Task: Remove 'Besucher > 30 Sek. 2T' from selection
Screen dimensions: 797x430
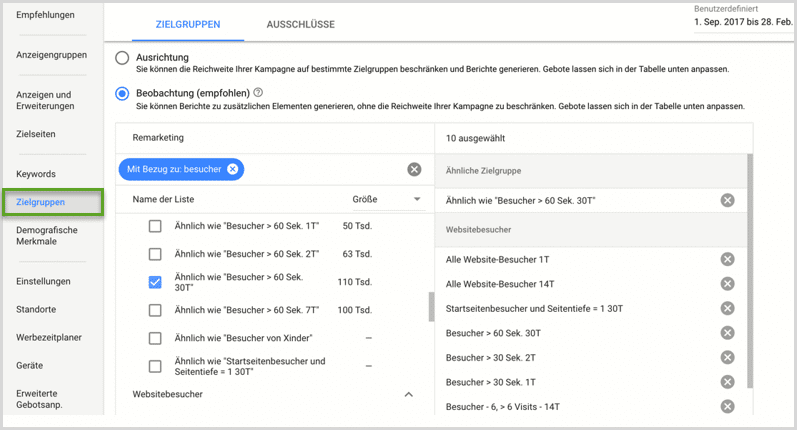Action: [x=727, y=357]
